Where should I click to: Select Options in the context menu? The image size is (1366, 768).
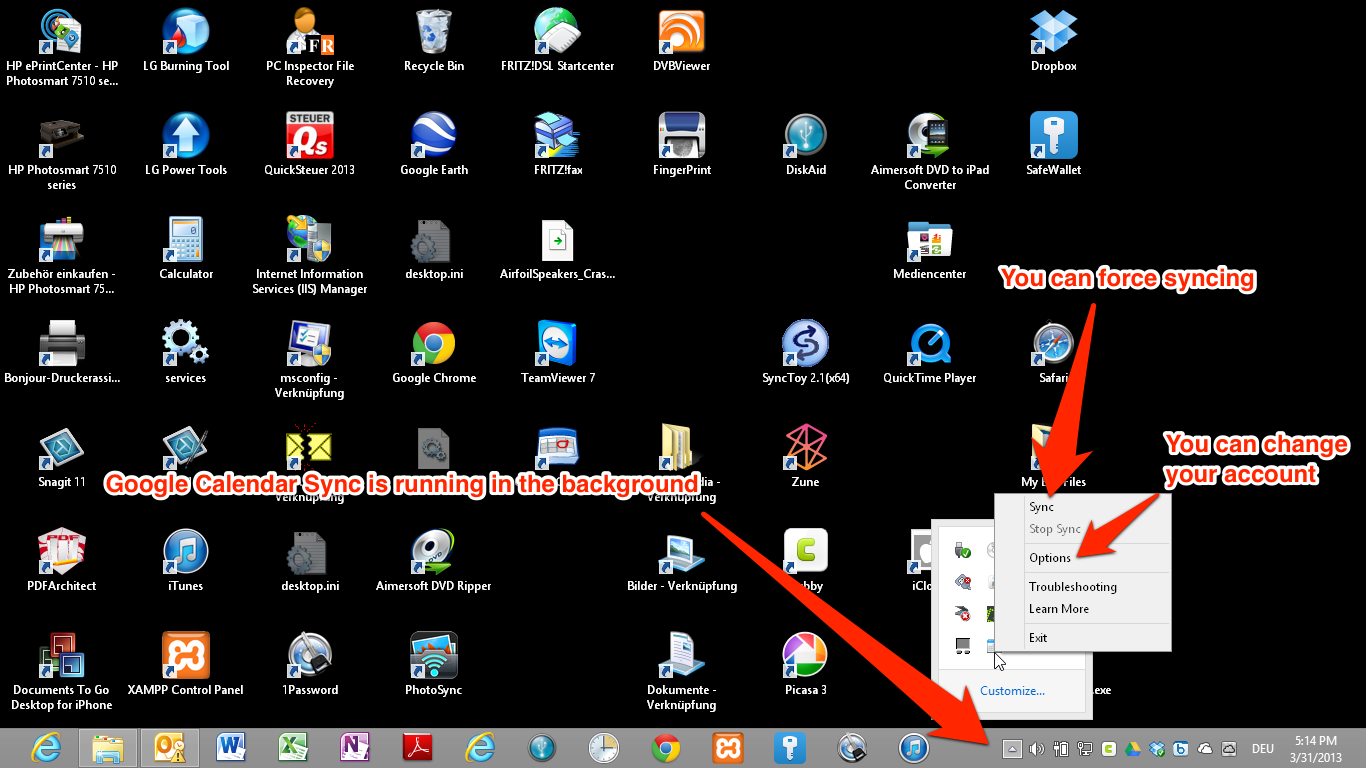click(1050, 558)
